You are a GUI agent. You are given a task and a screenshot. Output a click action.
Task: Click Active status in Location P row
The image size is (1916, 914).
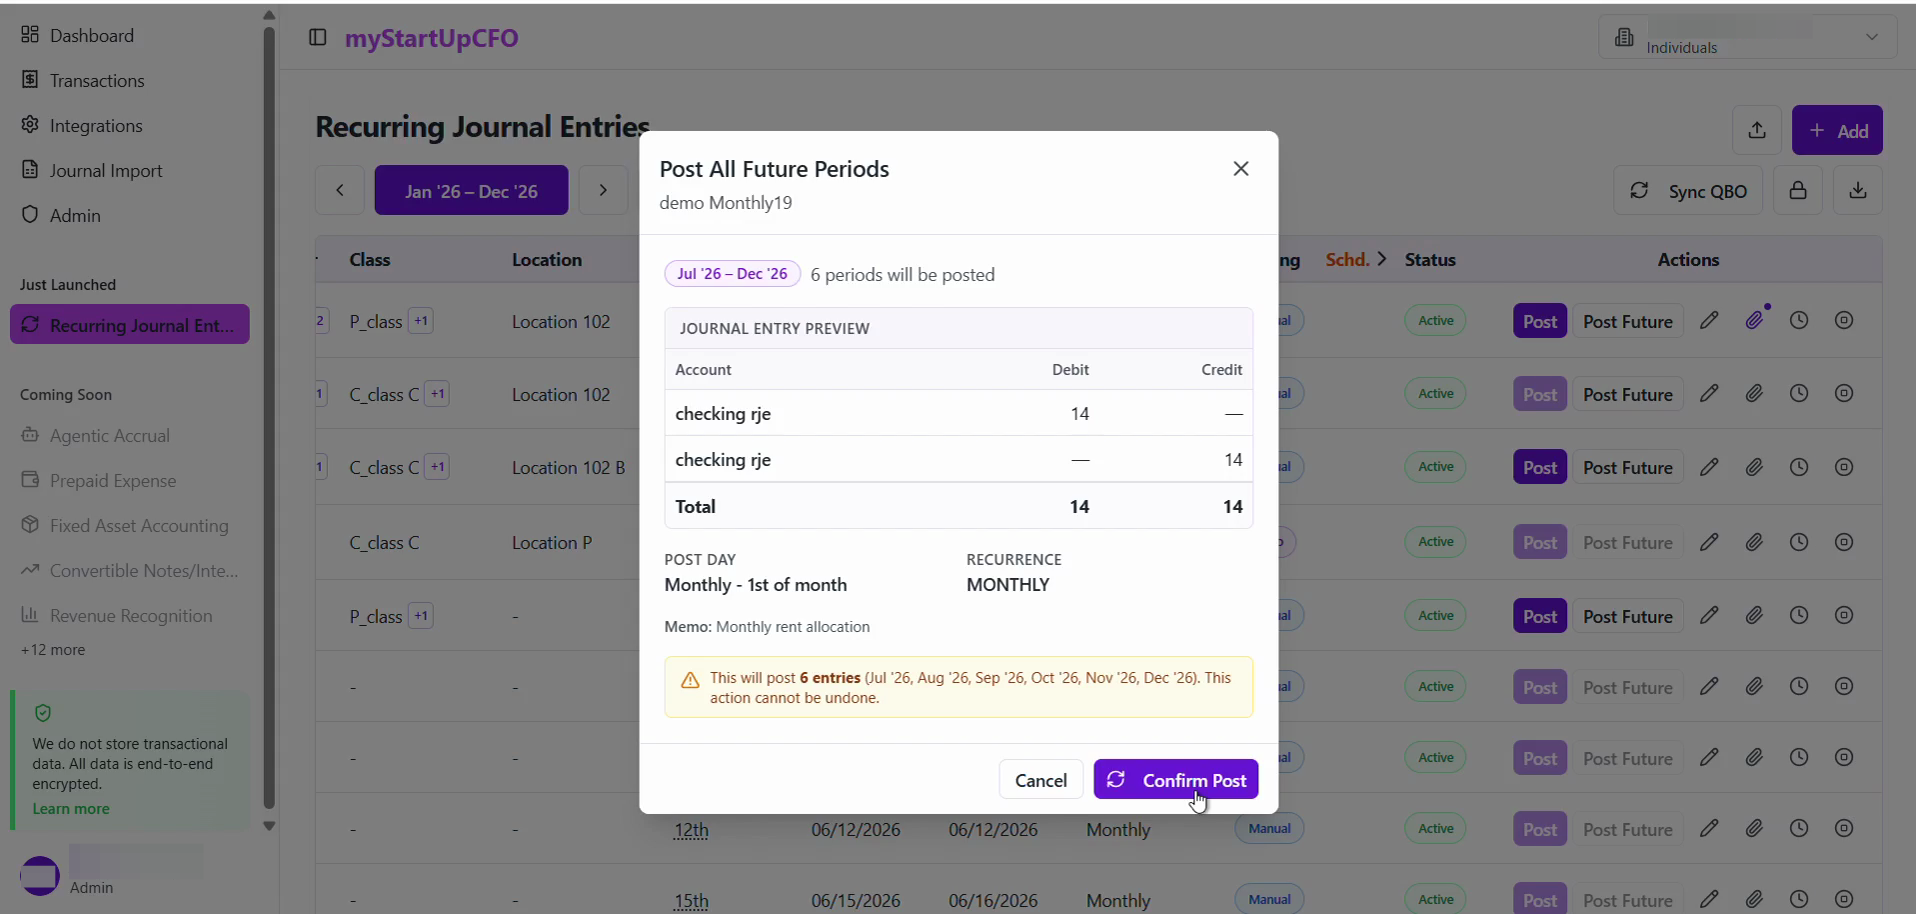(1436, 541)
